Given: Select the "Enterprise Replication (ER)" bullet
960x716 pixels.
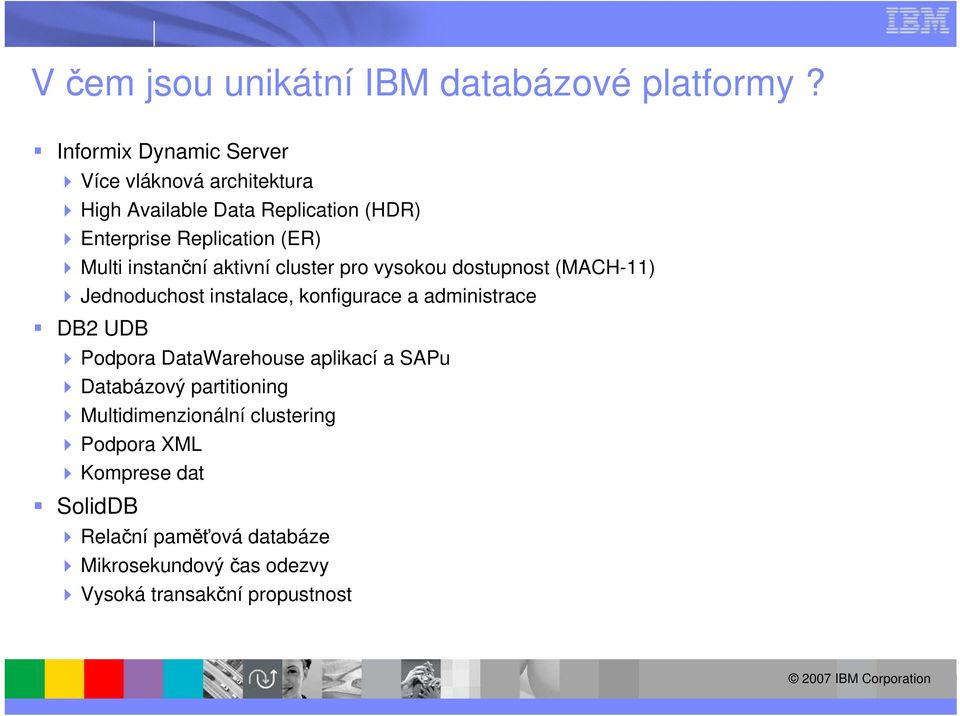Looking at the screenshot, I should pos(201,239).
